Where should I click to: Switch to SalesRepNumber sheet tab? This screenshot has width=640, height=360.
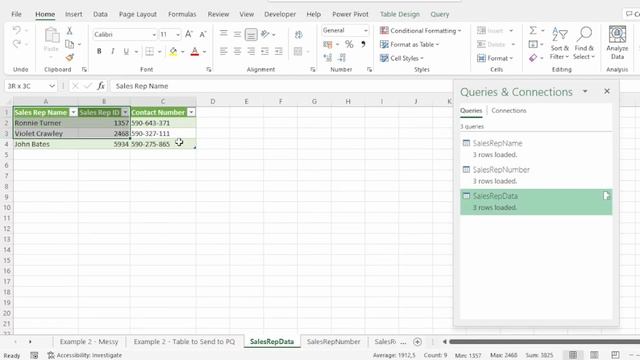point(333,342)
